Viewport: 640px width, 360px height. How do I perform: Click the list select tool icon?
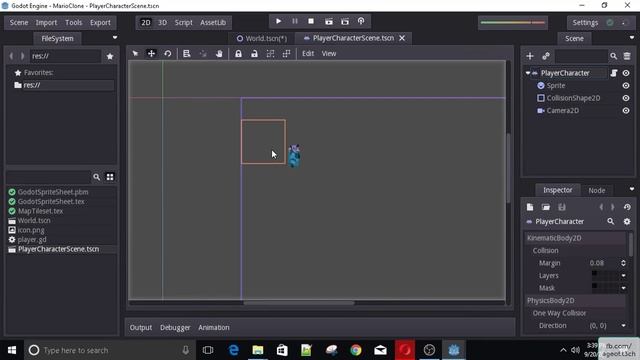click(187, 53)
